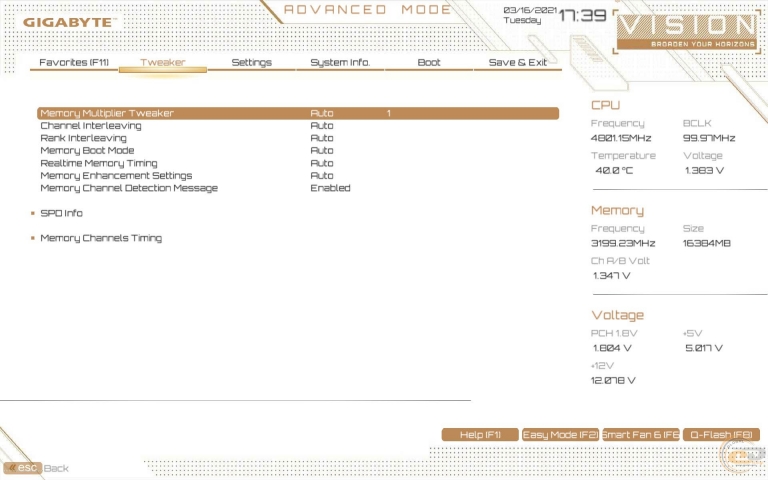Viewport: 768px width, 480px height.
Task: Click +5V reading 5.017 V
Action: coord(704,348)
